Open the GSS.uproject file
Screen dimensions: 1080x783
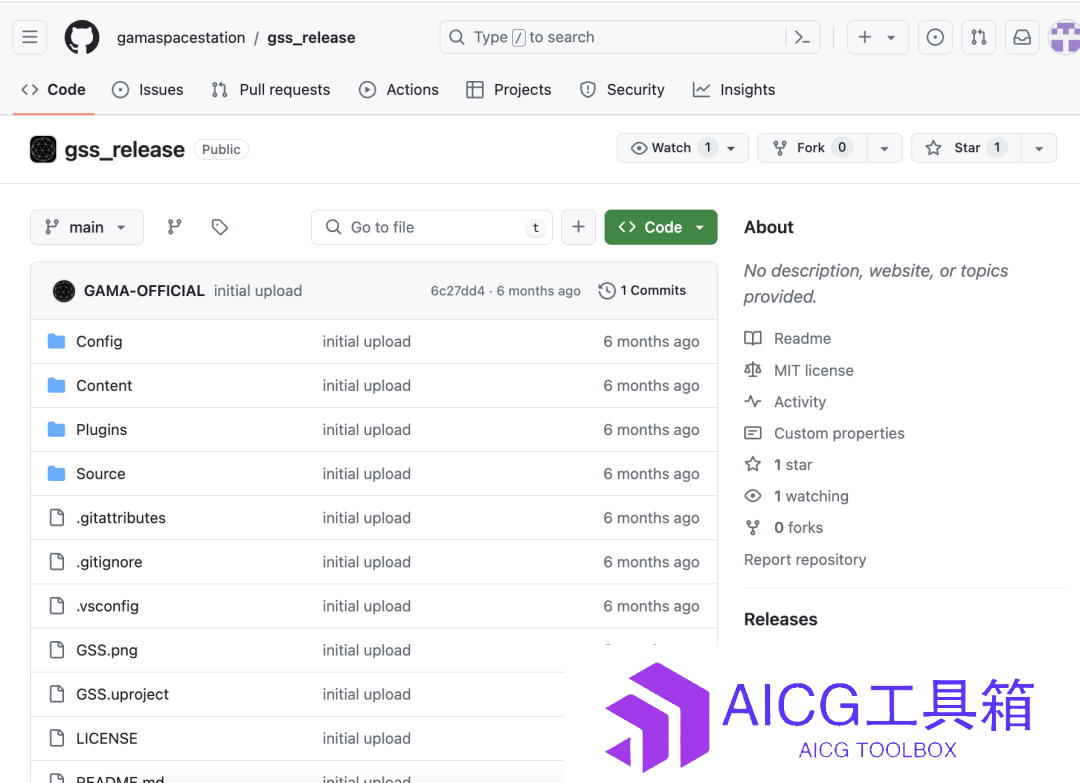click(x=122, y=694)
